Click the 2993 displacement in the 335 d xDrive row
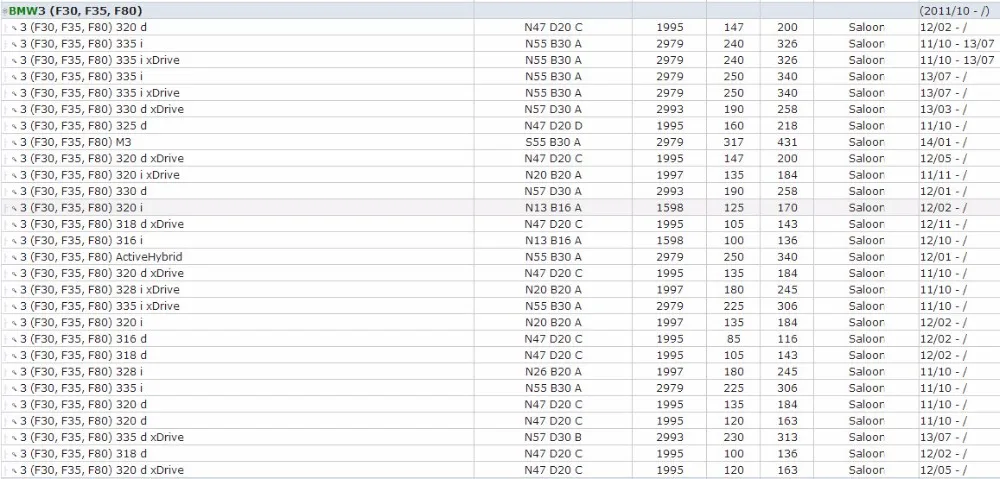1000x479 pixels. click(670, 438)
